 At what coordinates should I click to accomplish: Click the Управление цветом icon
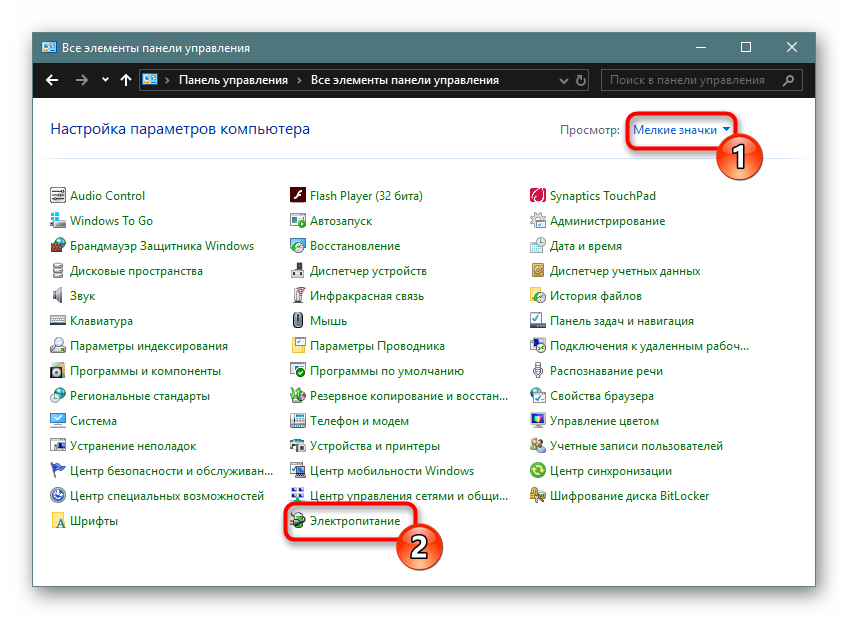click(x=538, y=420)
